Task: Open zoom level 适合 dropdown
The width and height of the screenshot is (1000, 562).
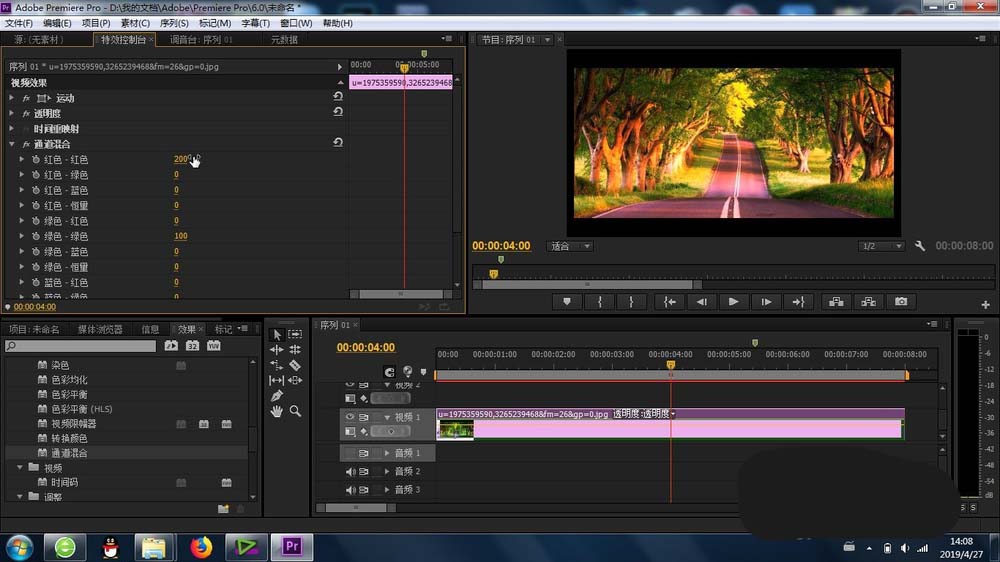Action: 570,246
